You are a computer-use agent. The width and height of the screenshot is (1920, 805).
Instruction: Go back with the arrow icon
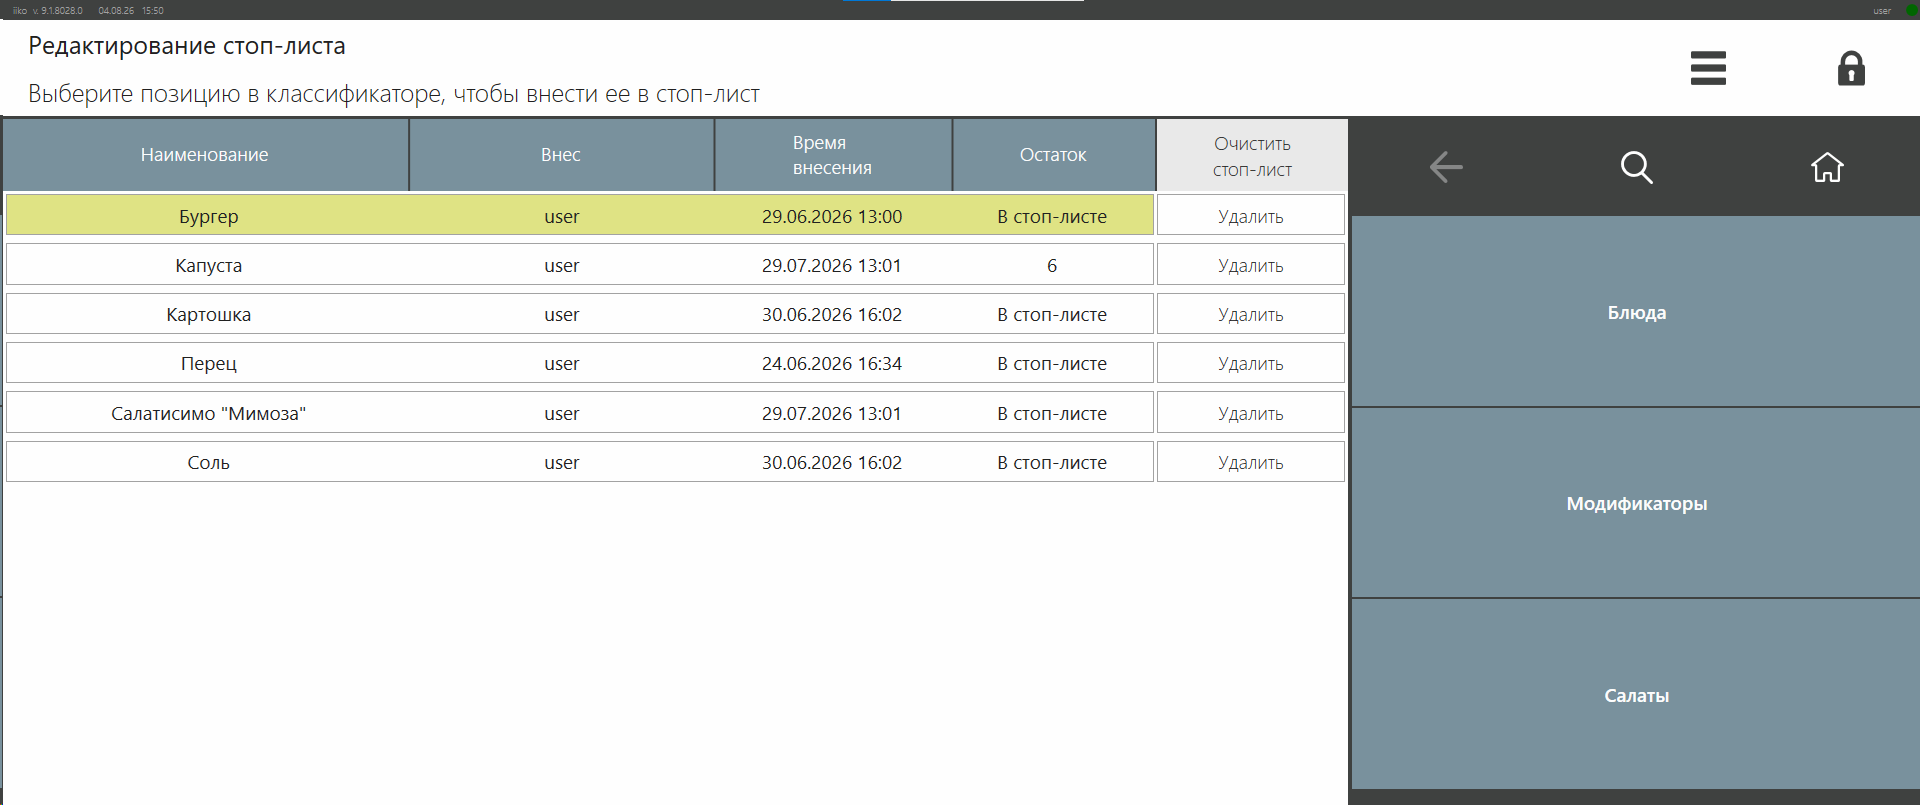(x=1446, y=167)
